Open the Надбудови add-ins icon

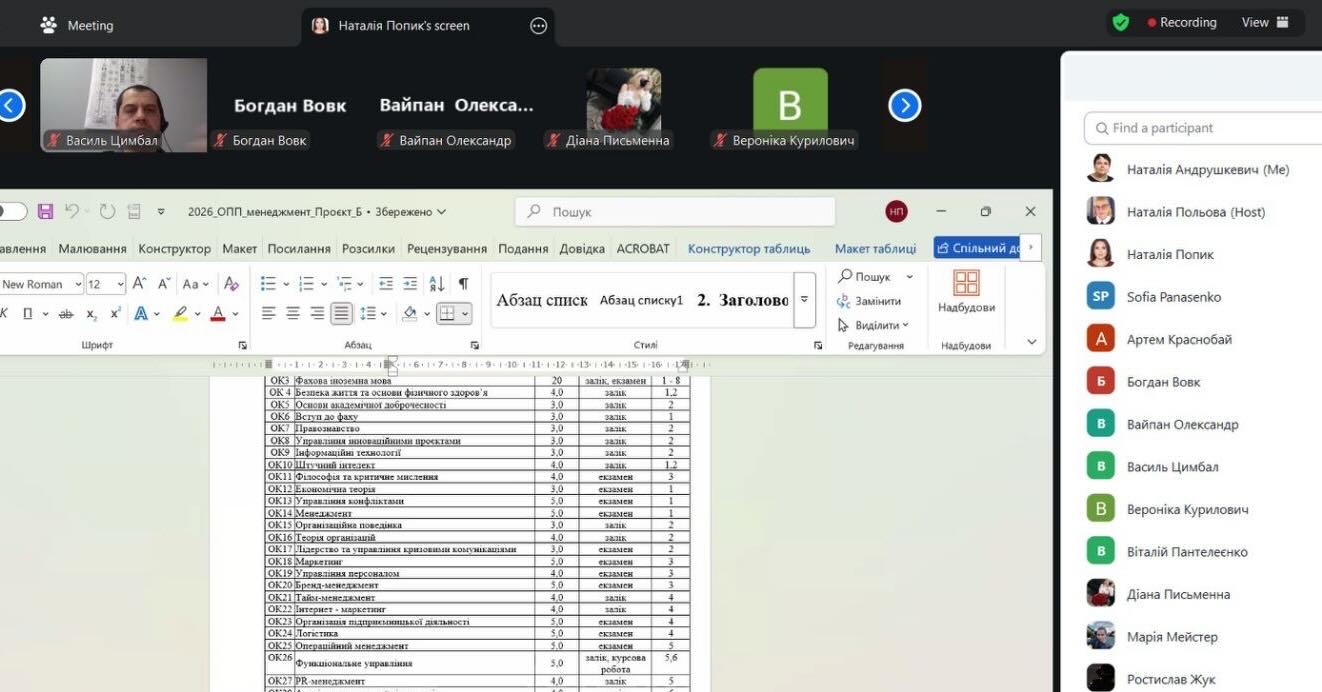(x=965, y=291)
